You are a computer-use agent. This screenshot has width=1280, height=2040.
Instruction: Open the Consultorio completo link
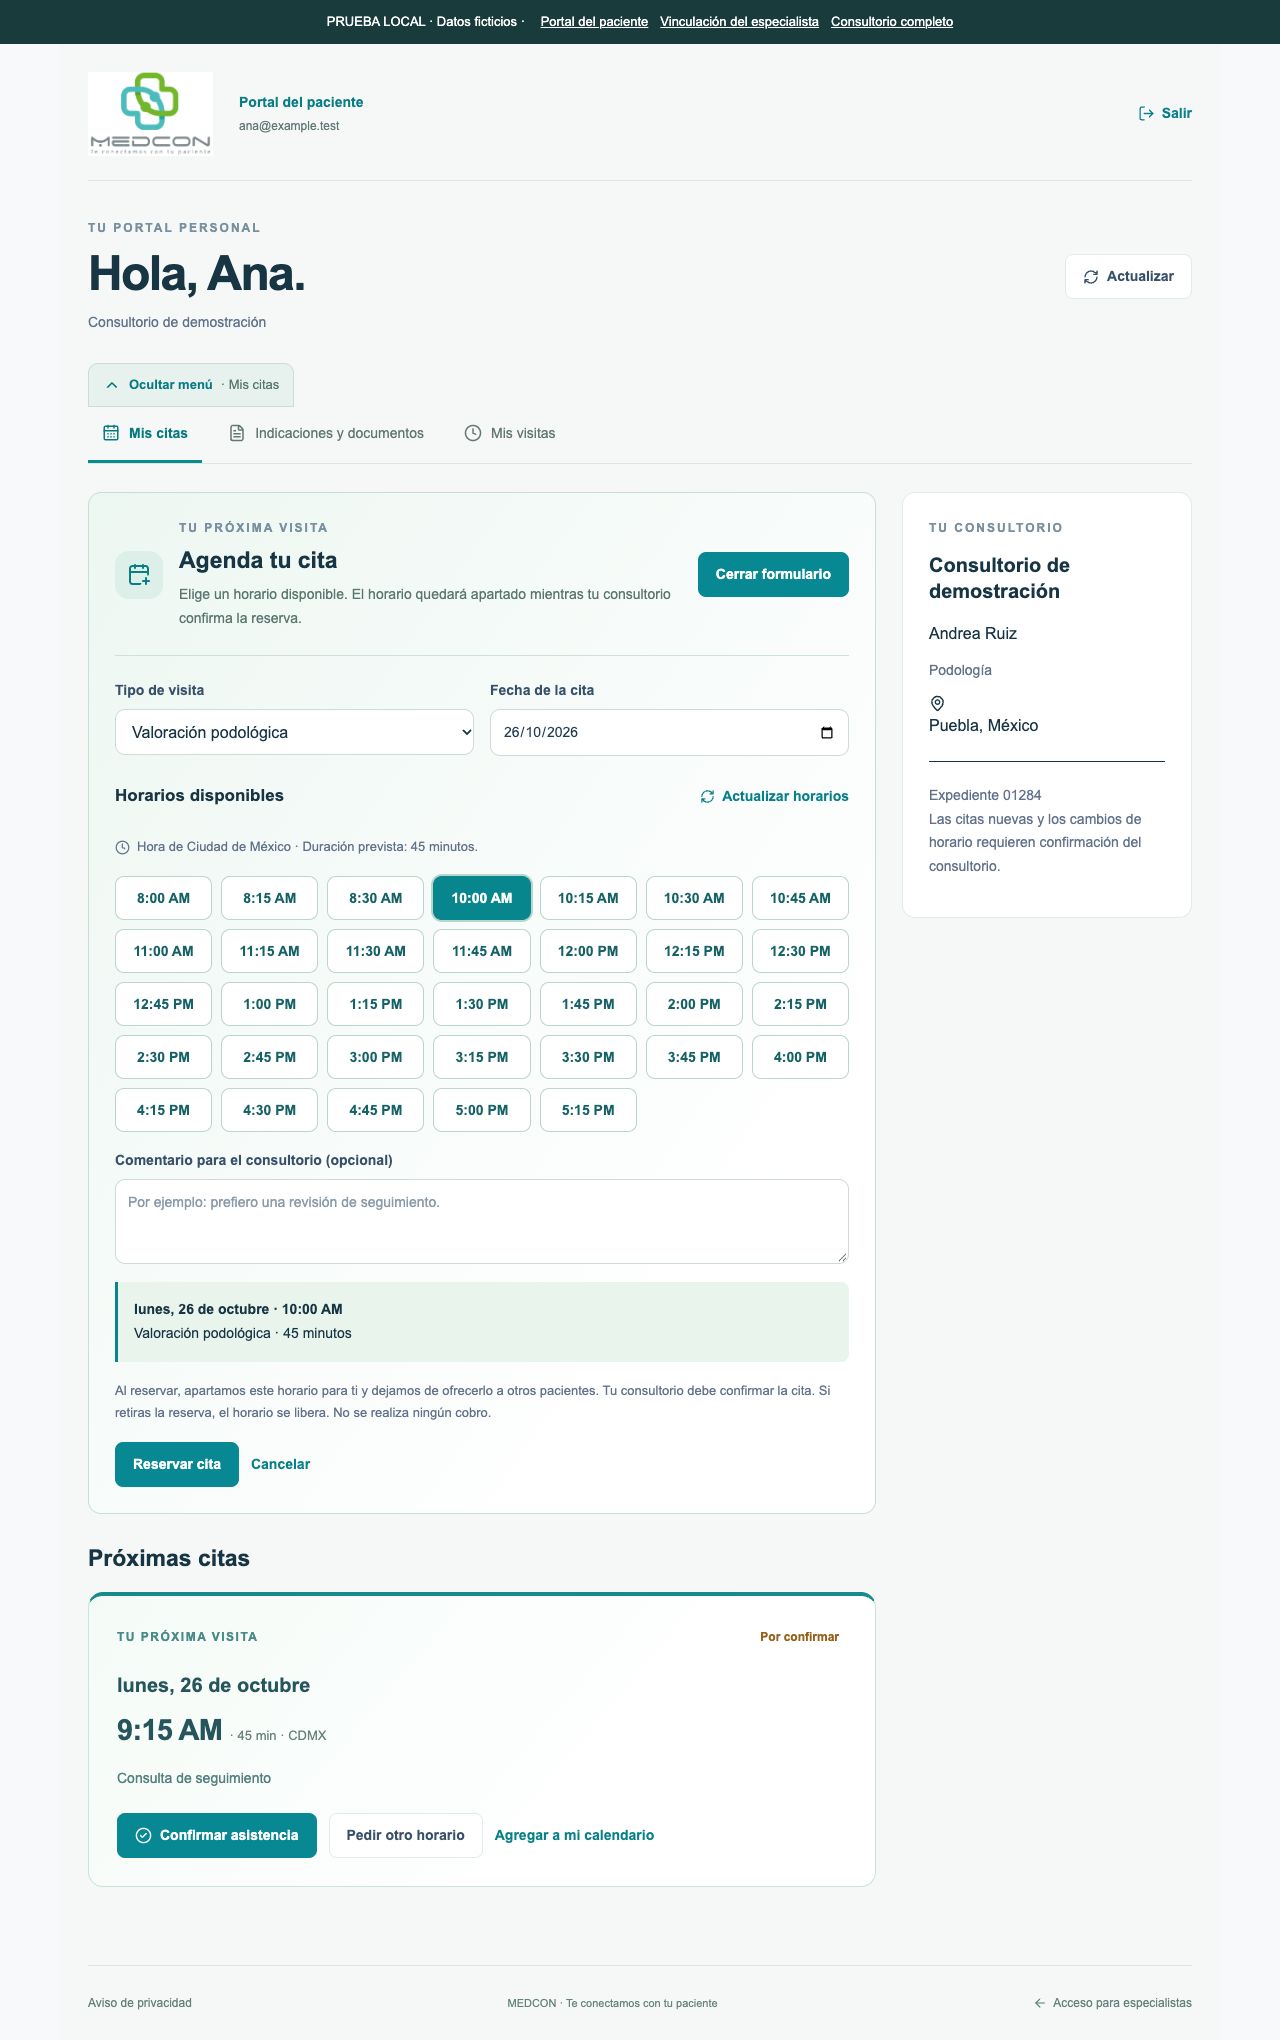click(892, 22)
